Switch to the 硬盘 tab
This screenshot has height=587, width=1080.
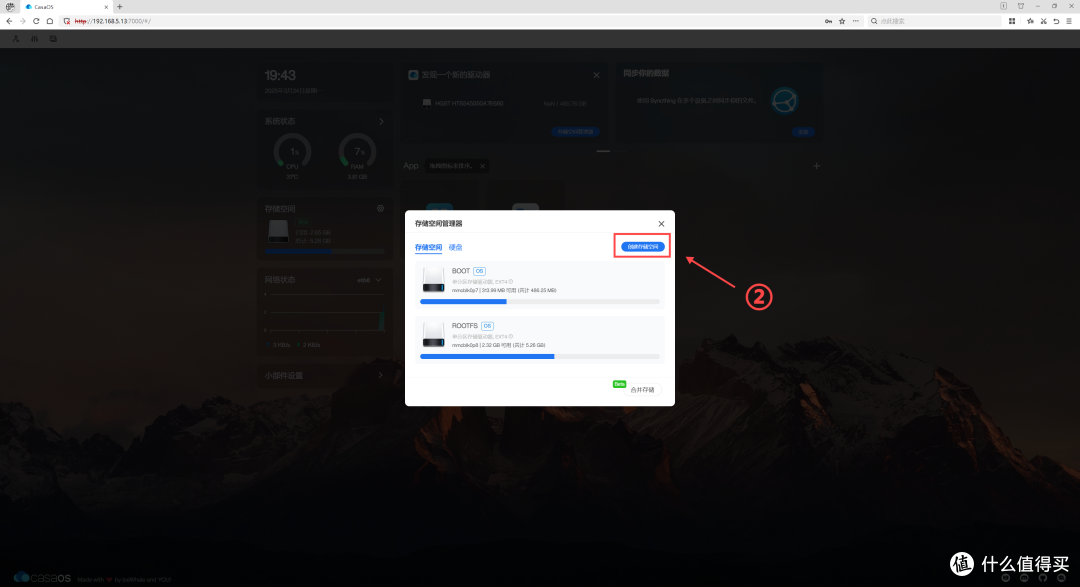click(455, 247)
